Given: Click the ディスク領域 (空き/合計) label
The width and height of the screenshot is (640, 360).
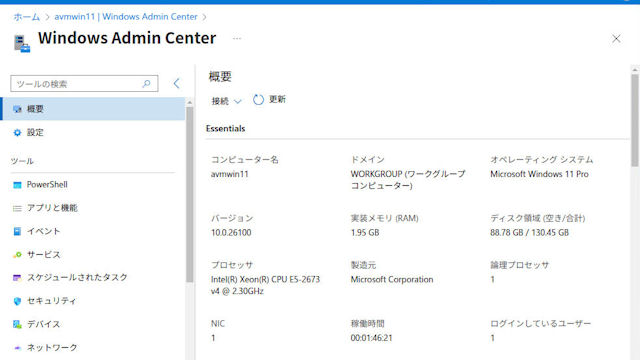Looking at the screenshot, I should (538, 218).
